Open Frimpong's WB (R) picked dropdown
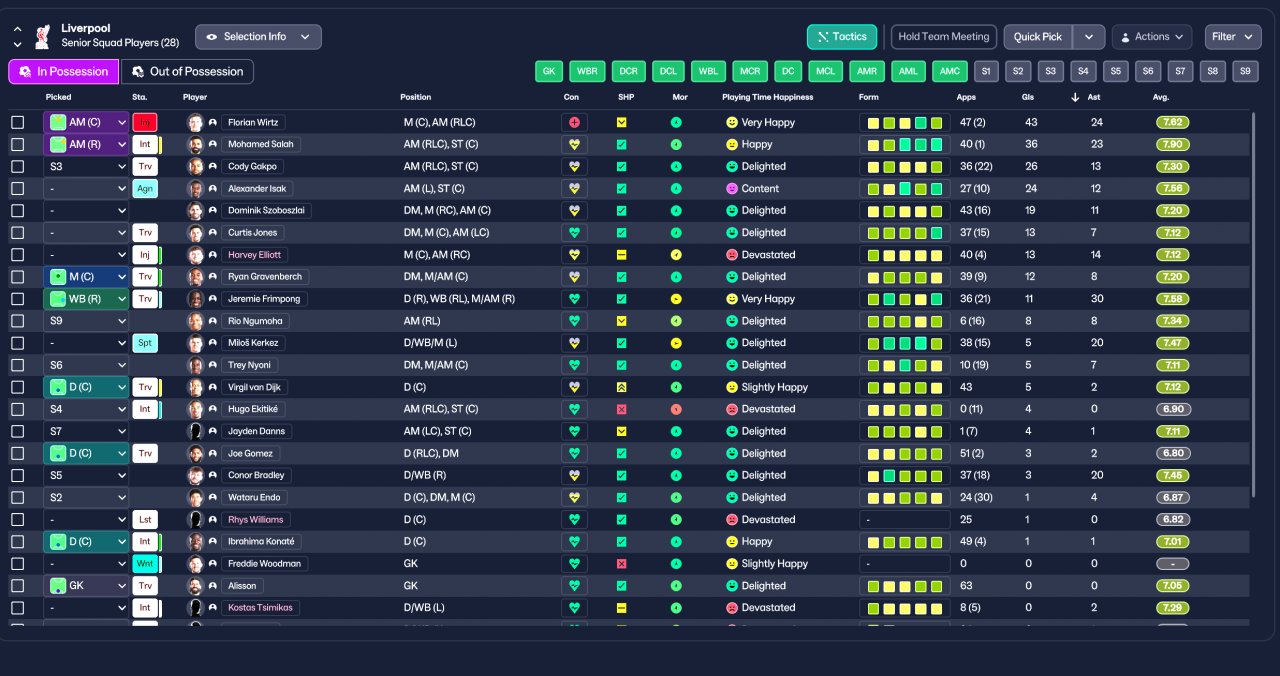This screenshot has width=1280, height=676. coord(86,299)
